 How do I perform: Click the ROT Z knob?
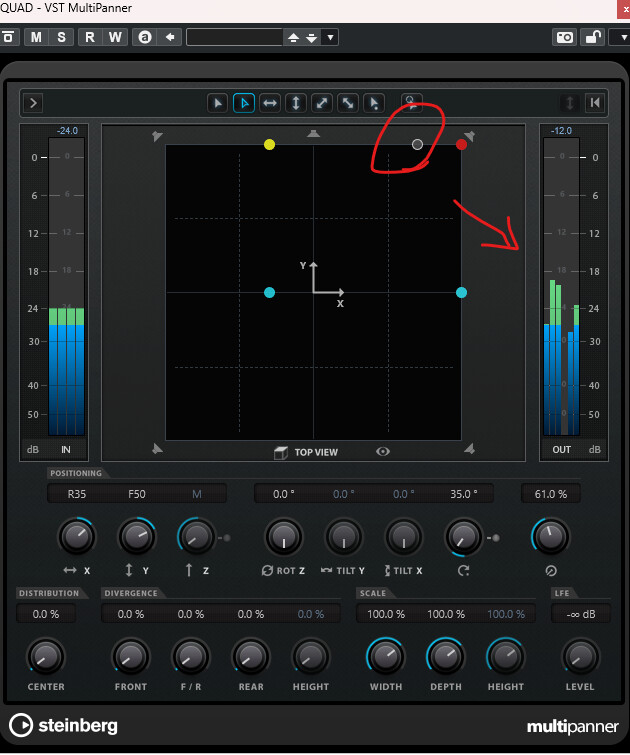click(x=284, y=536)
